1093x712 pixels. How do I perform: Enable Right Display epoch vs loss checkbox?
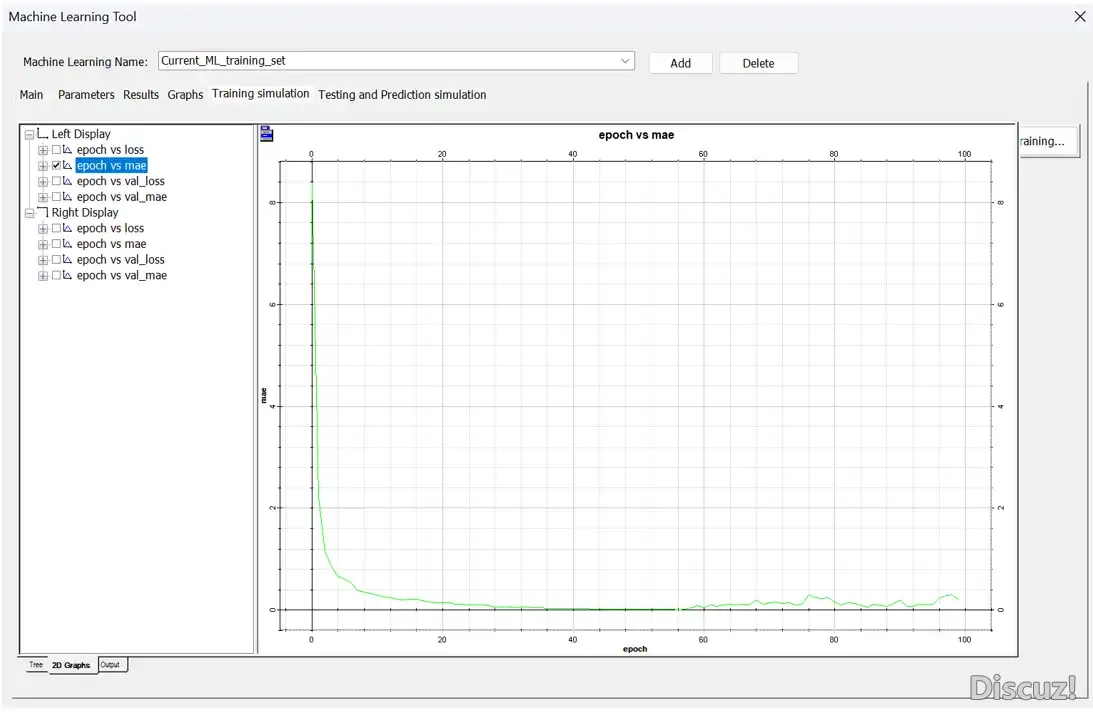tap(56, 228)
